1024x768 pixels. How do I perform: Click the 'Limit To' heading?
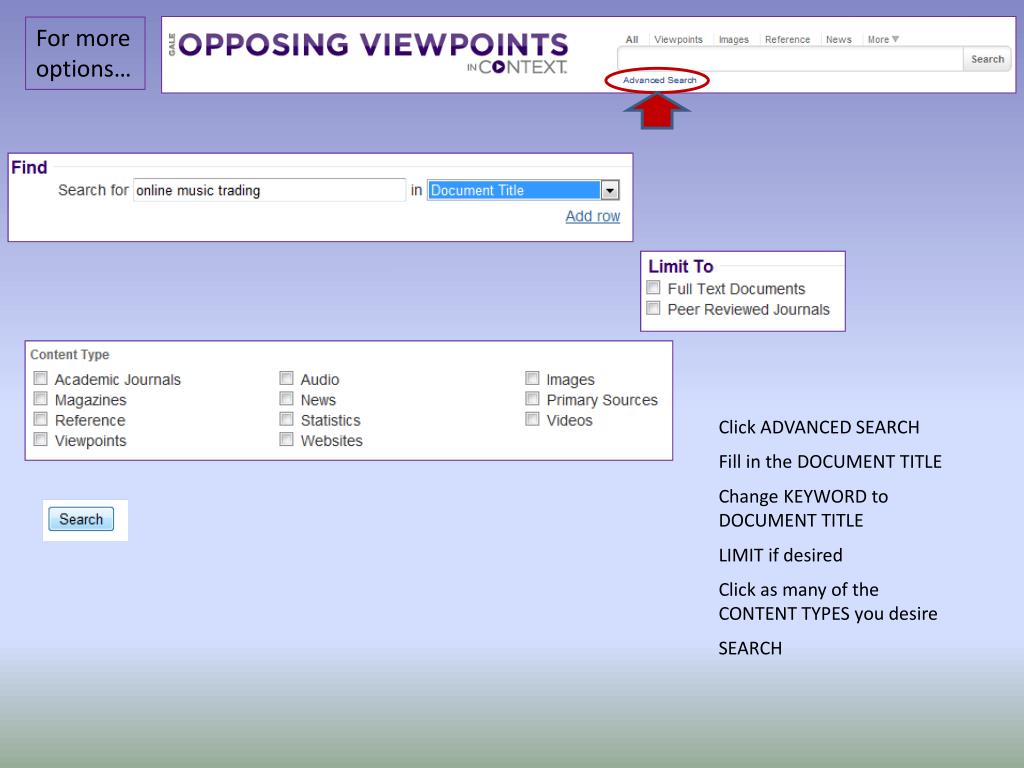pyautogui.click(x=680, y=266)
